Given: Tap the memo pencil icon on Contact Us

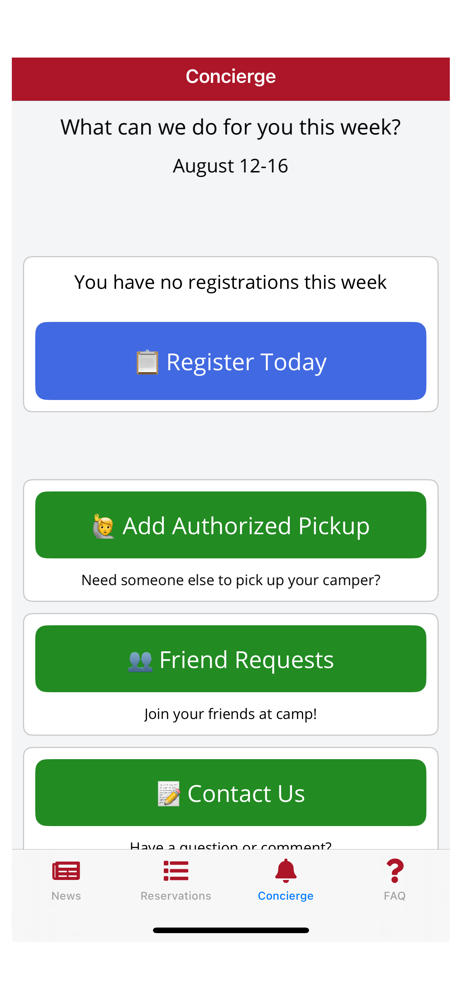Looking at the screenshot, I should [169, 794].
